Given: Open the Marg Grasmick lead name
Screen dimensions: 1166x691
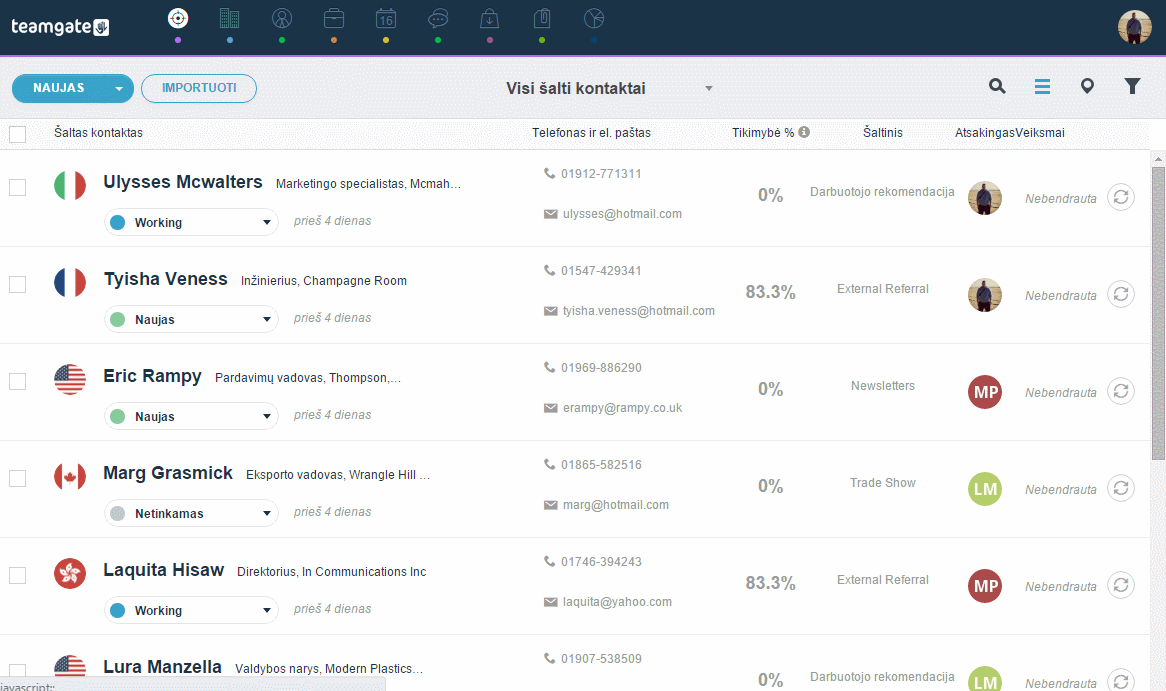Looking at the screenshot, I should click(x=168, y=473).
